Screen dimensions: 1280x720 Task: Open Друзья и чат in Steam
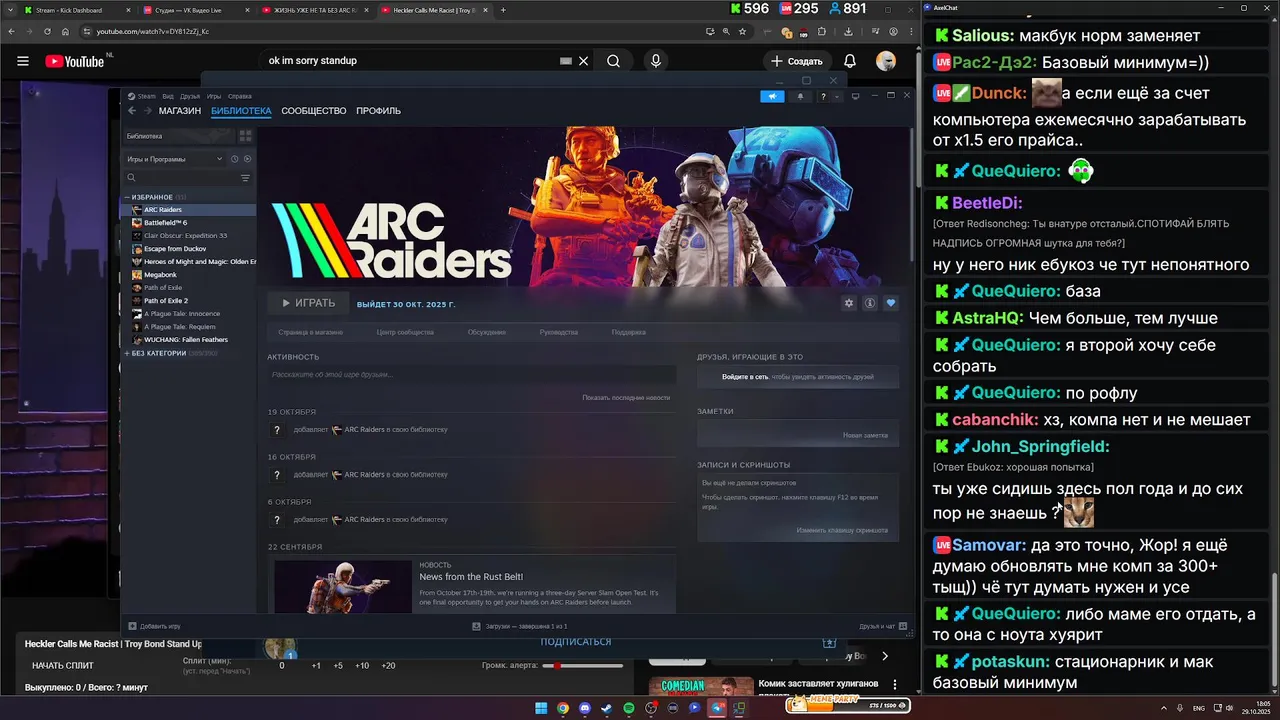(883, 626)
